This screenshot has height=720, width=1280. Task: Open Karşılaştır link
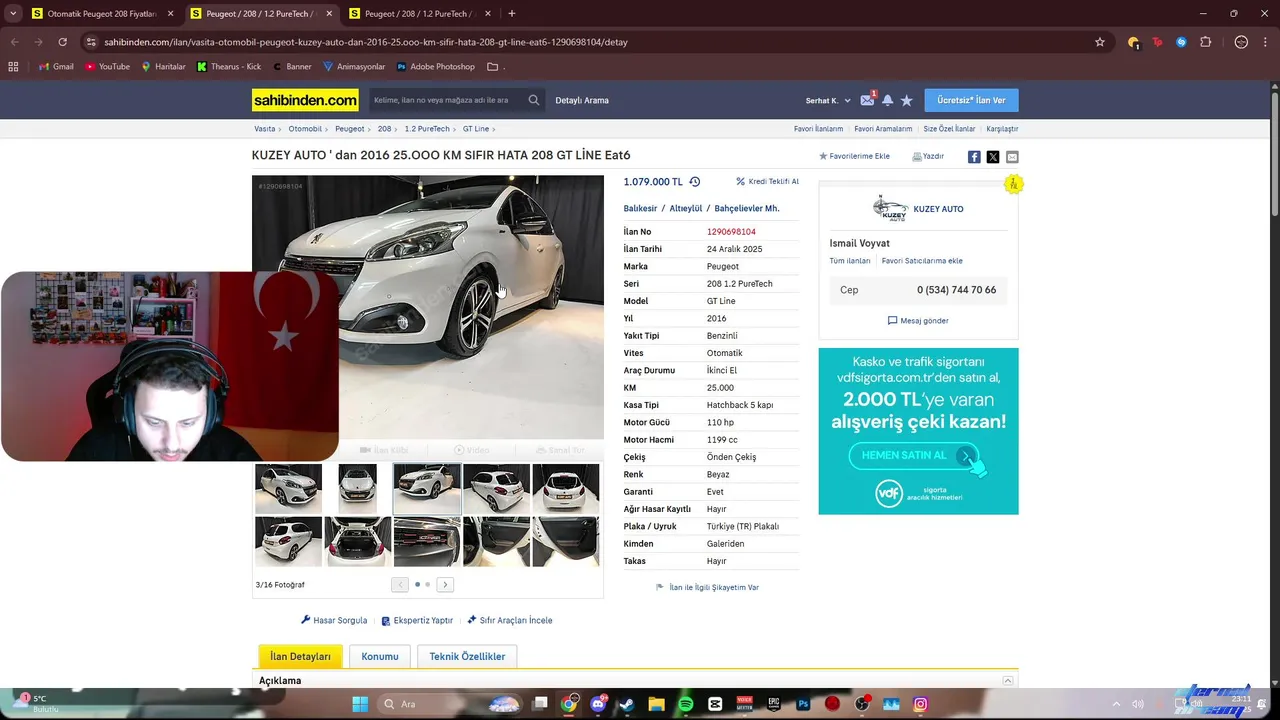click(x=1002, y=129)
